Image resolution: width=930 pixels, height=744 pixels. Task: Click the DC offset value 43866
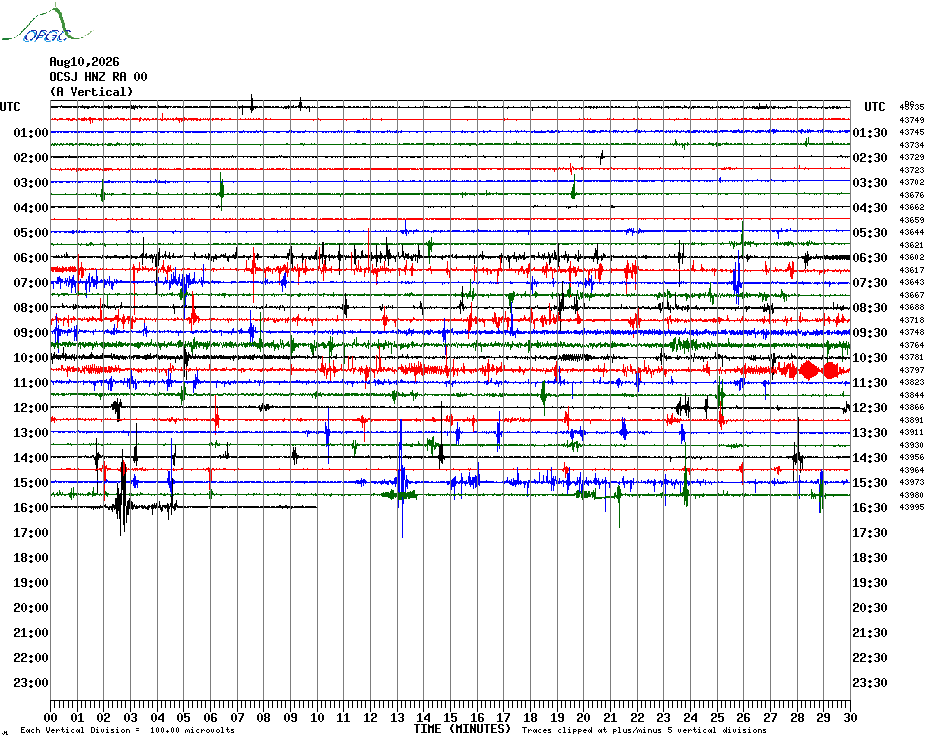pyautogui.click(x=912, y=407)
